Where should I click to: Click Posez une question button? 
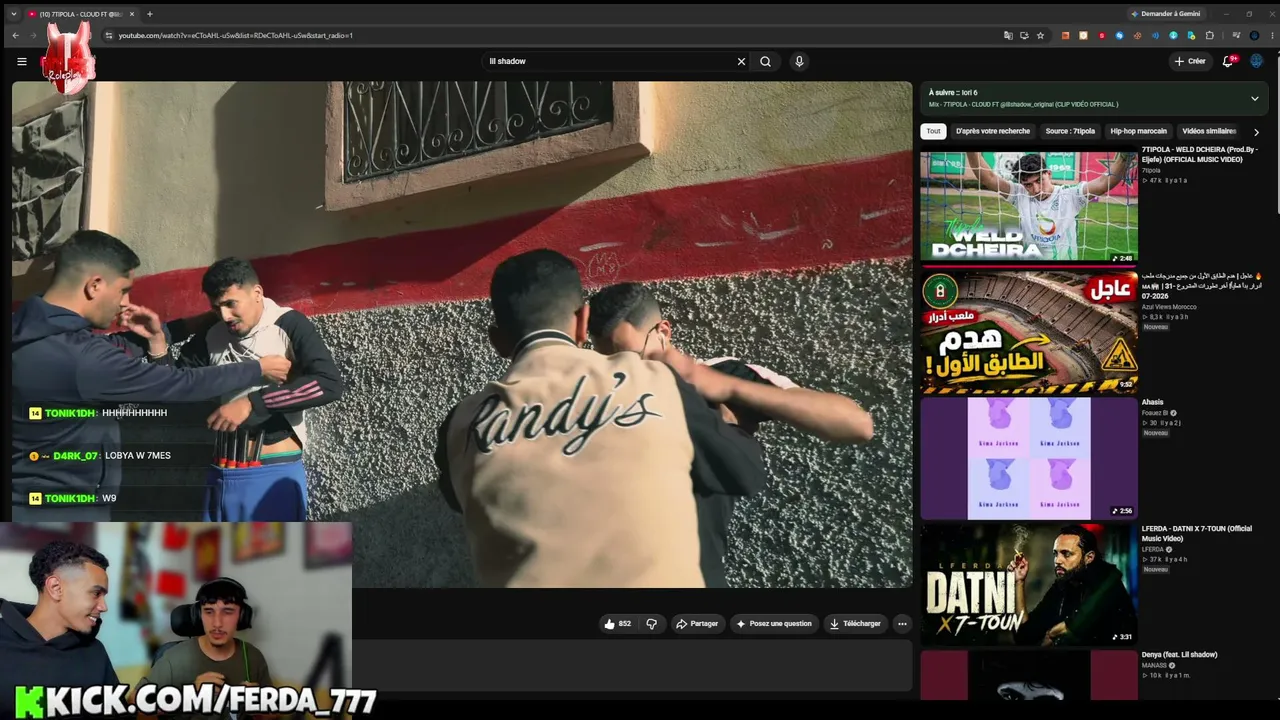(x=774, y=624)
